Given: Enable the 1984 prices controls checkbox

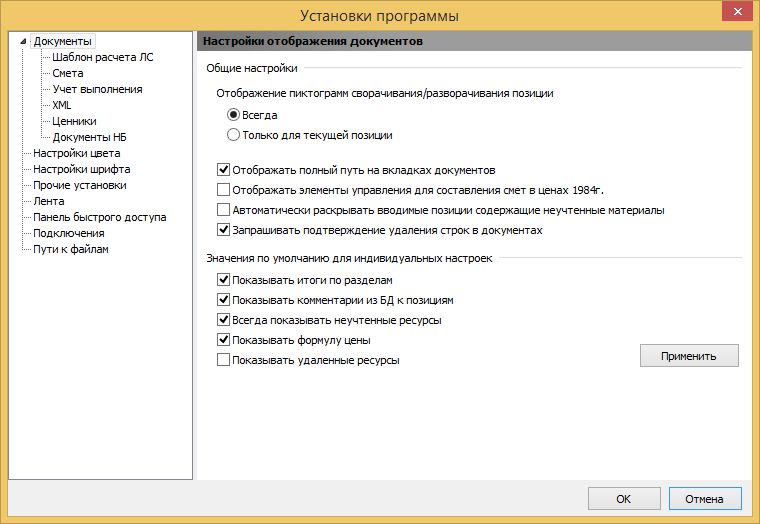Looking at the screenshot, I should [223, 190].
